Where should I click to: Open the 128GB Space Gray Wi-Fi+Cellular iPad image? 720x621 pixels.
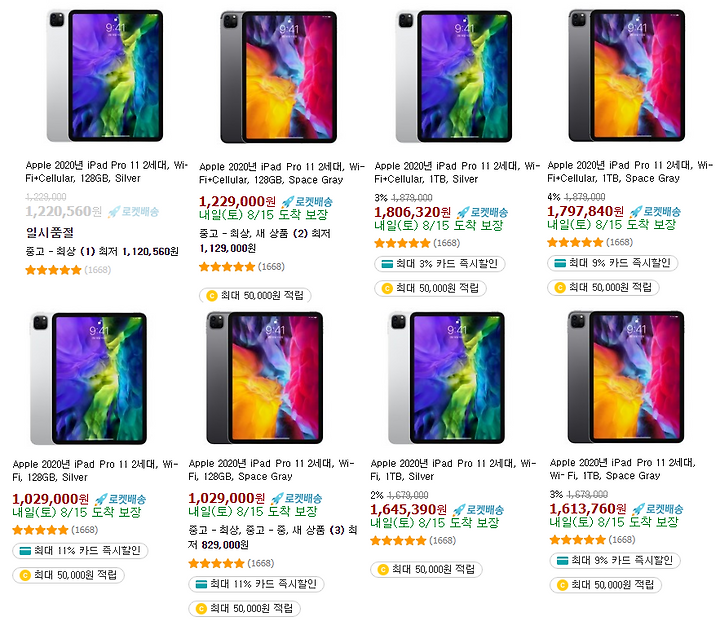(279, 77)
